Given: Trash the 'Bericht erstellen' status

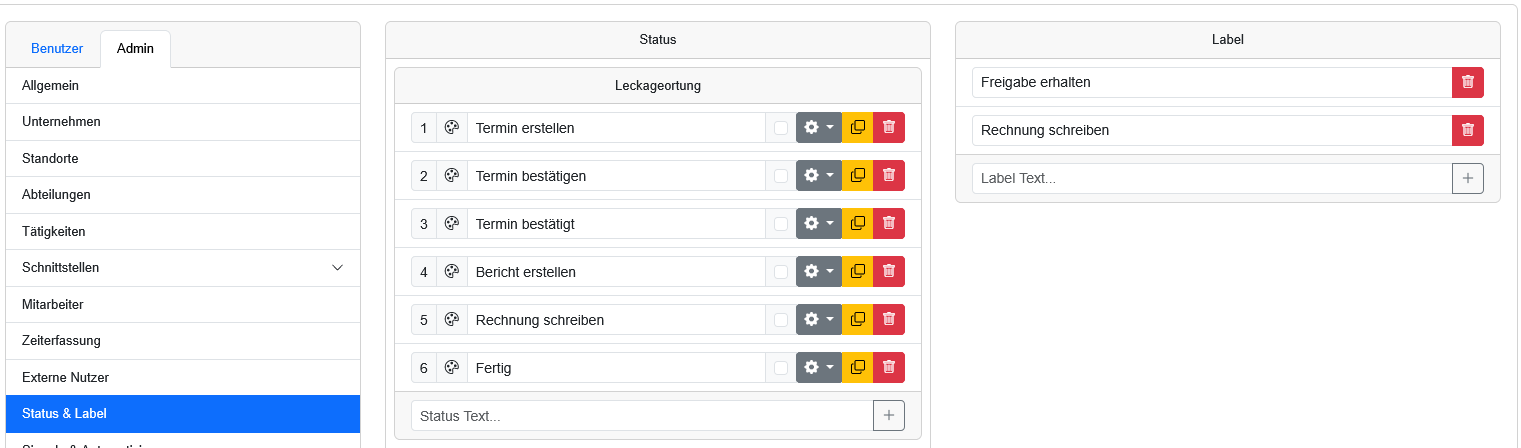Looking at the screenshot, I should [889, 272].
